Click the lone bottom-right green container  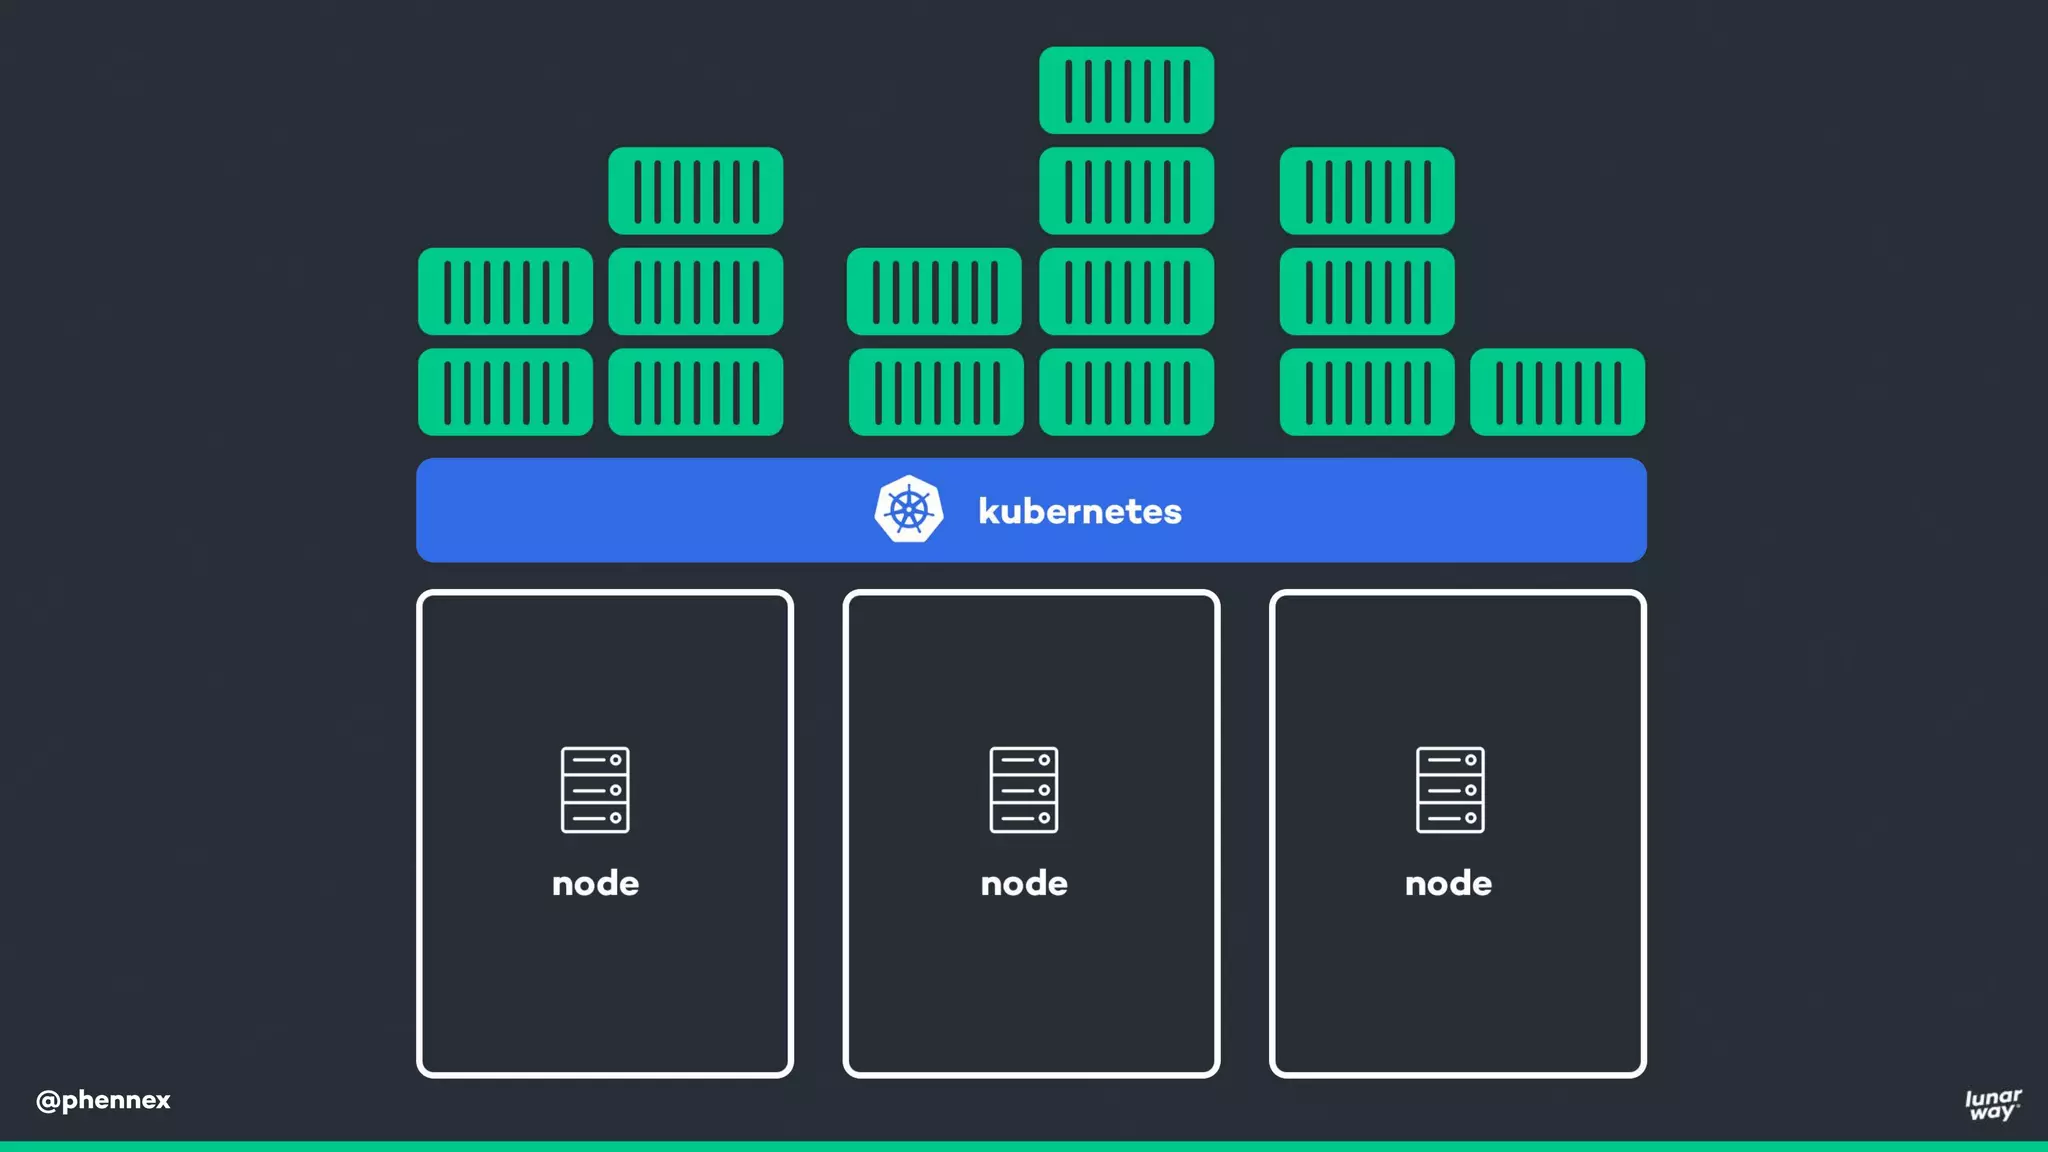pyautogui.click(x=1557, y=392)
